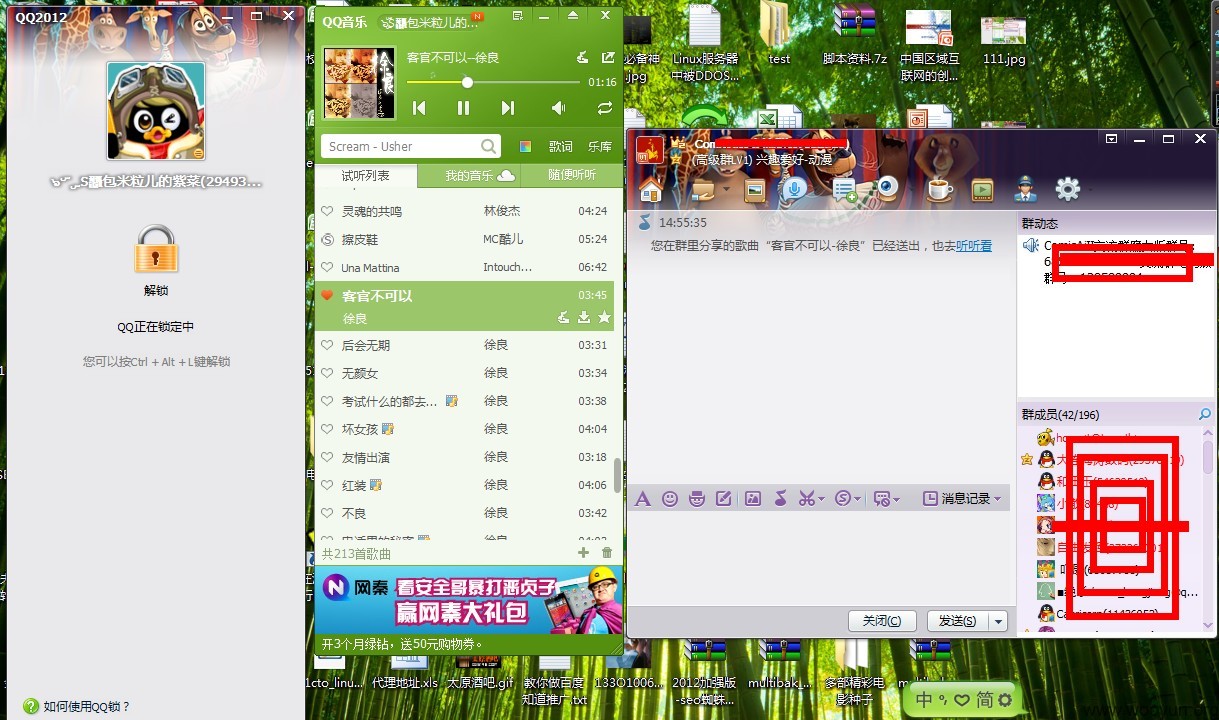
Task: Click the playlist trash delete icon
Action: point(607,553)
